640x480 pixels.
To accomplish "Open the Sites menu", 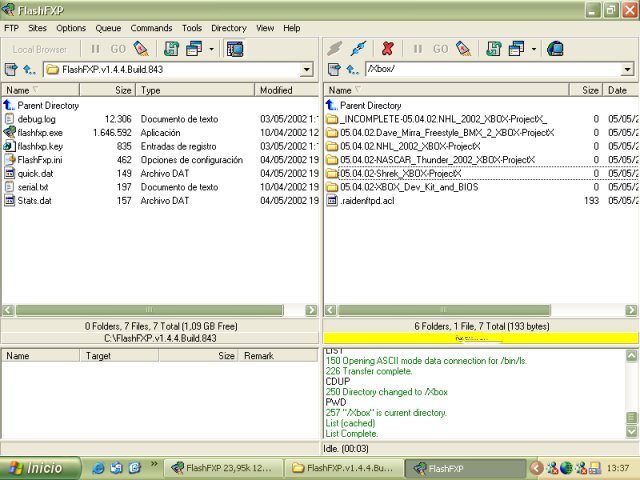I will [37, 28].
